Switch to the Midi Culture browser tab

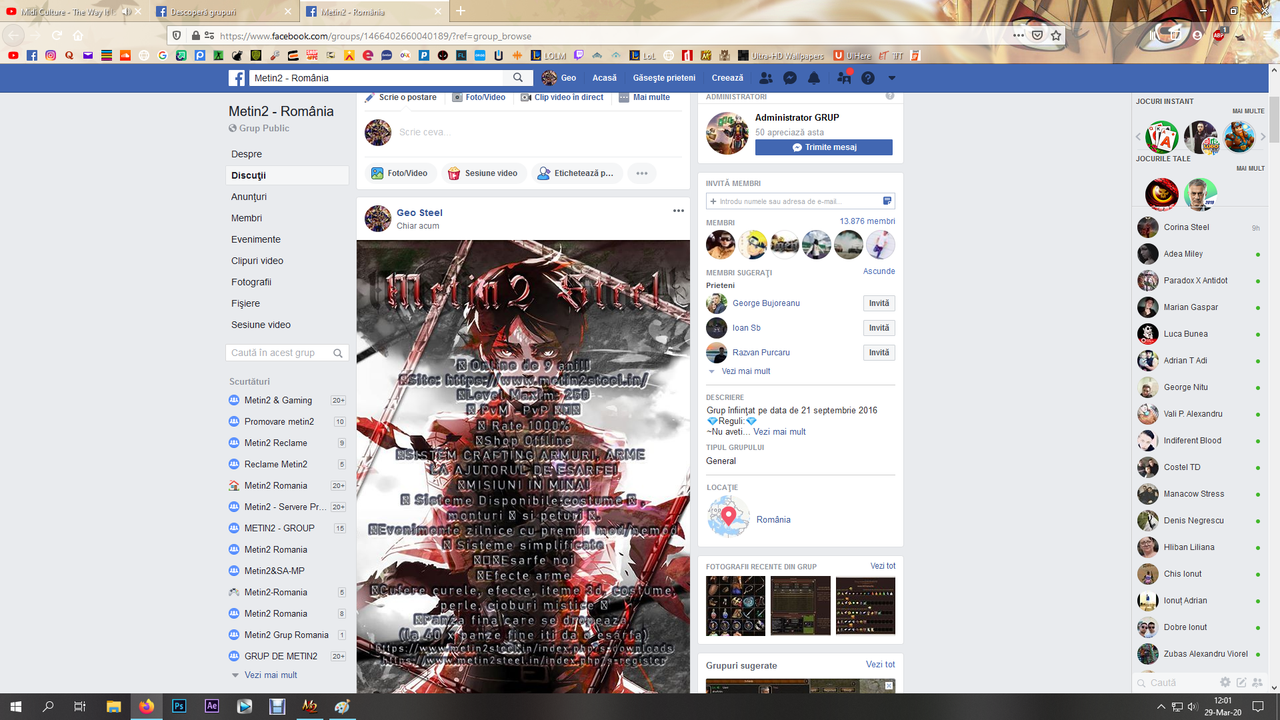pyautogui.click(x=75, y=11)
